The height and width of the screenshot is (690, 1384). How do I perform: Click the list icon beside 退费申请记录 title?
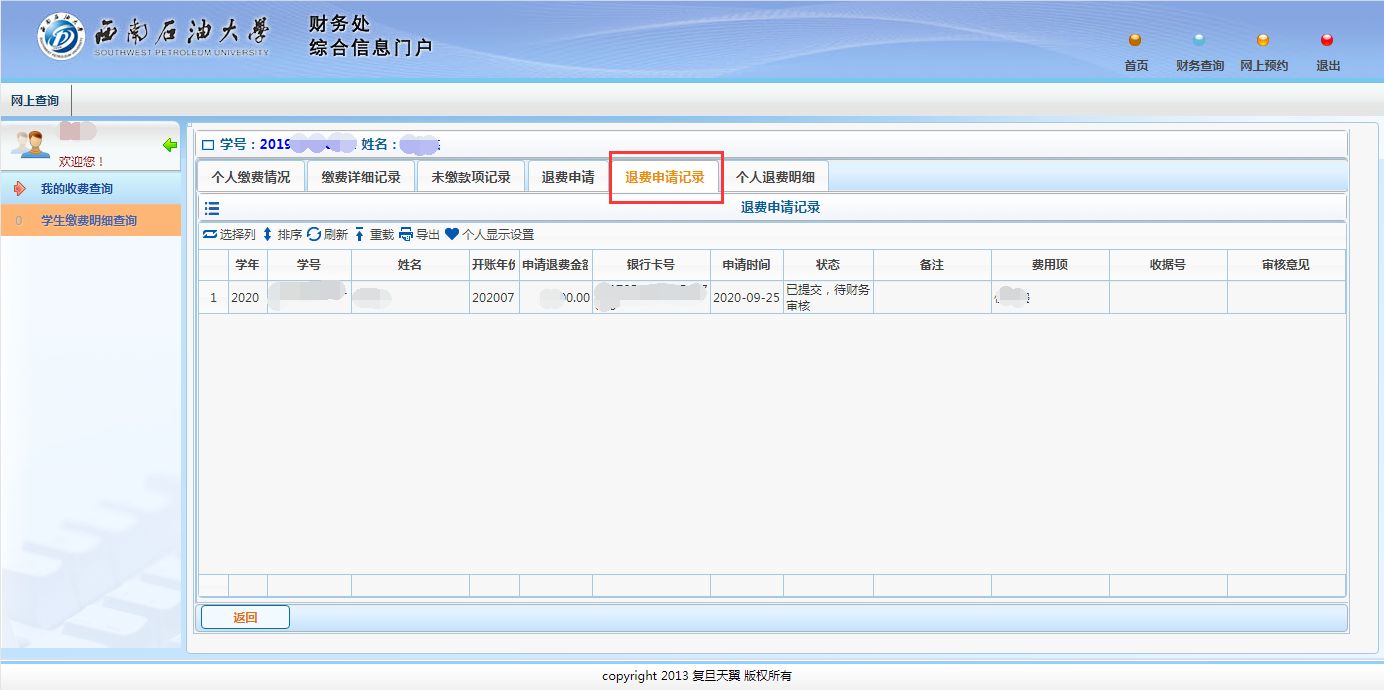coord(212,208)
